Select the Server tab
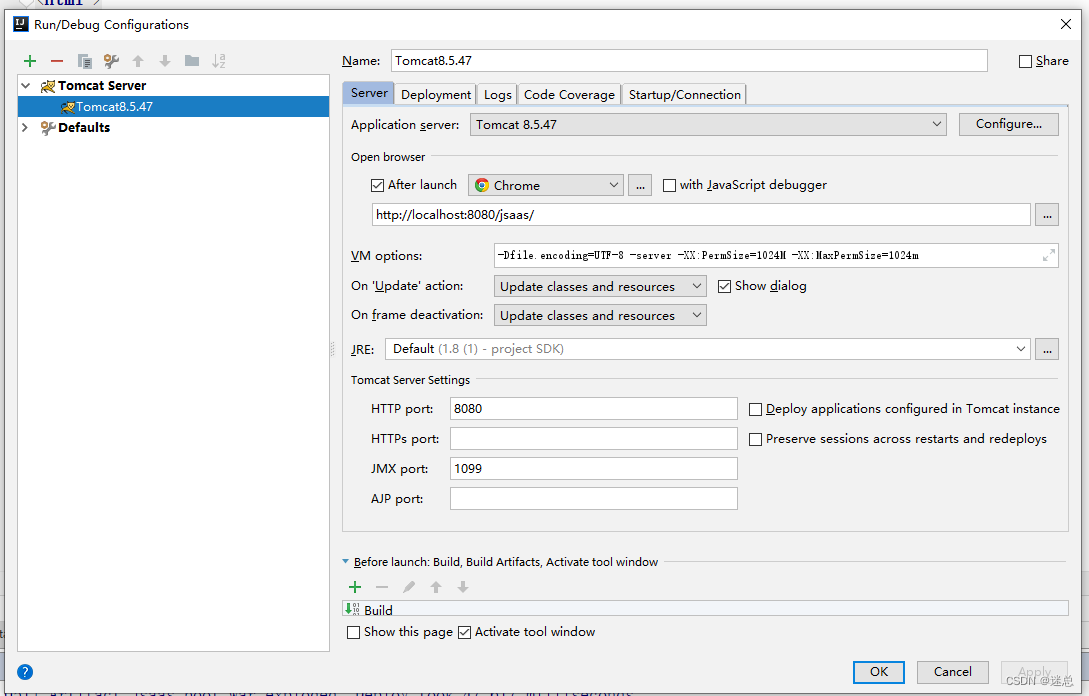This screenshot has width=1089, height=696. coord(369,93)
